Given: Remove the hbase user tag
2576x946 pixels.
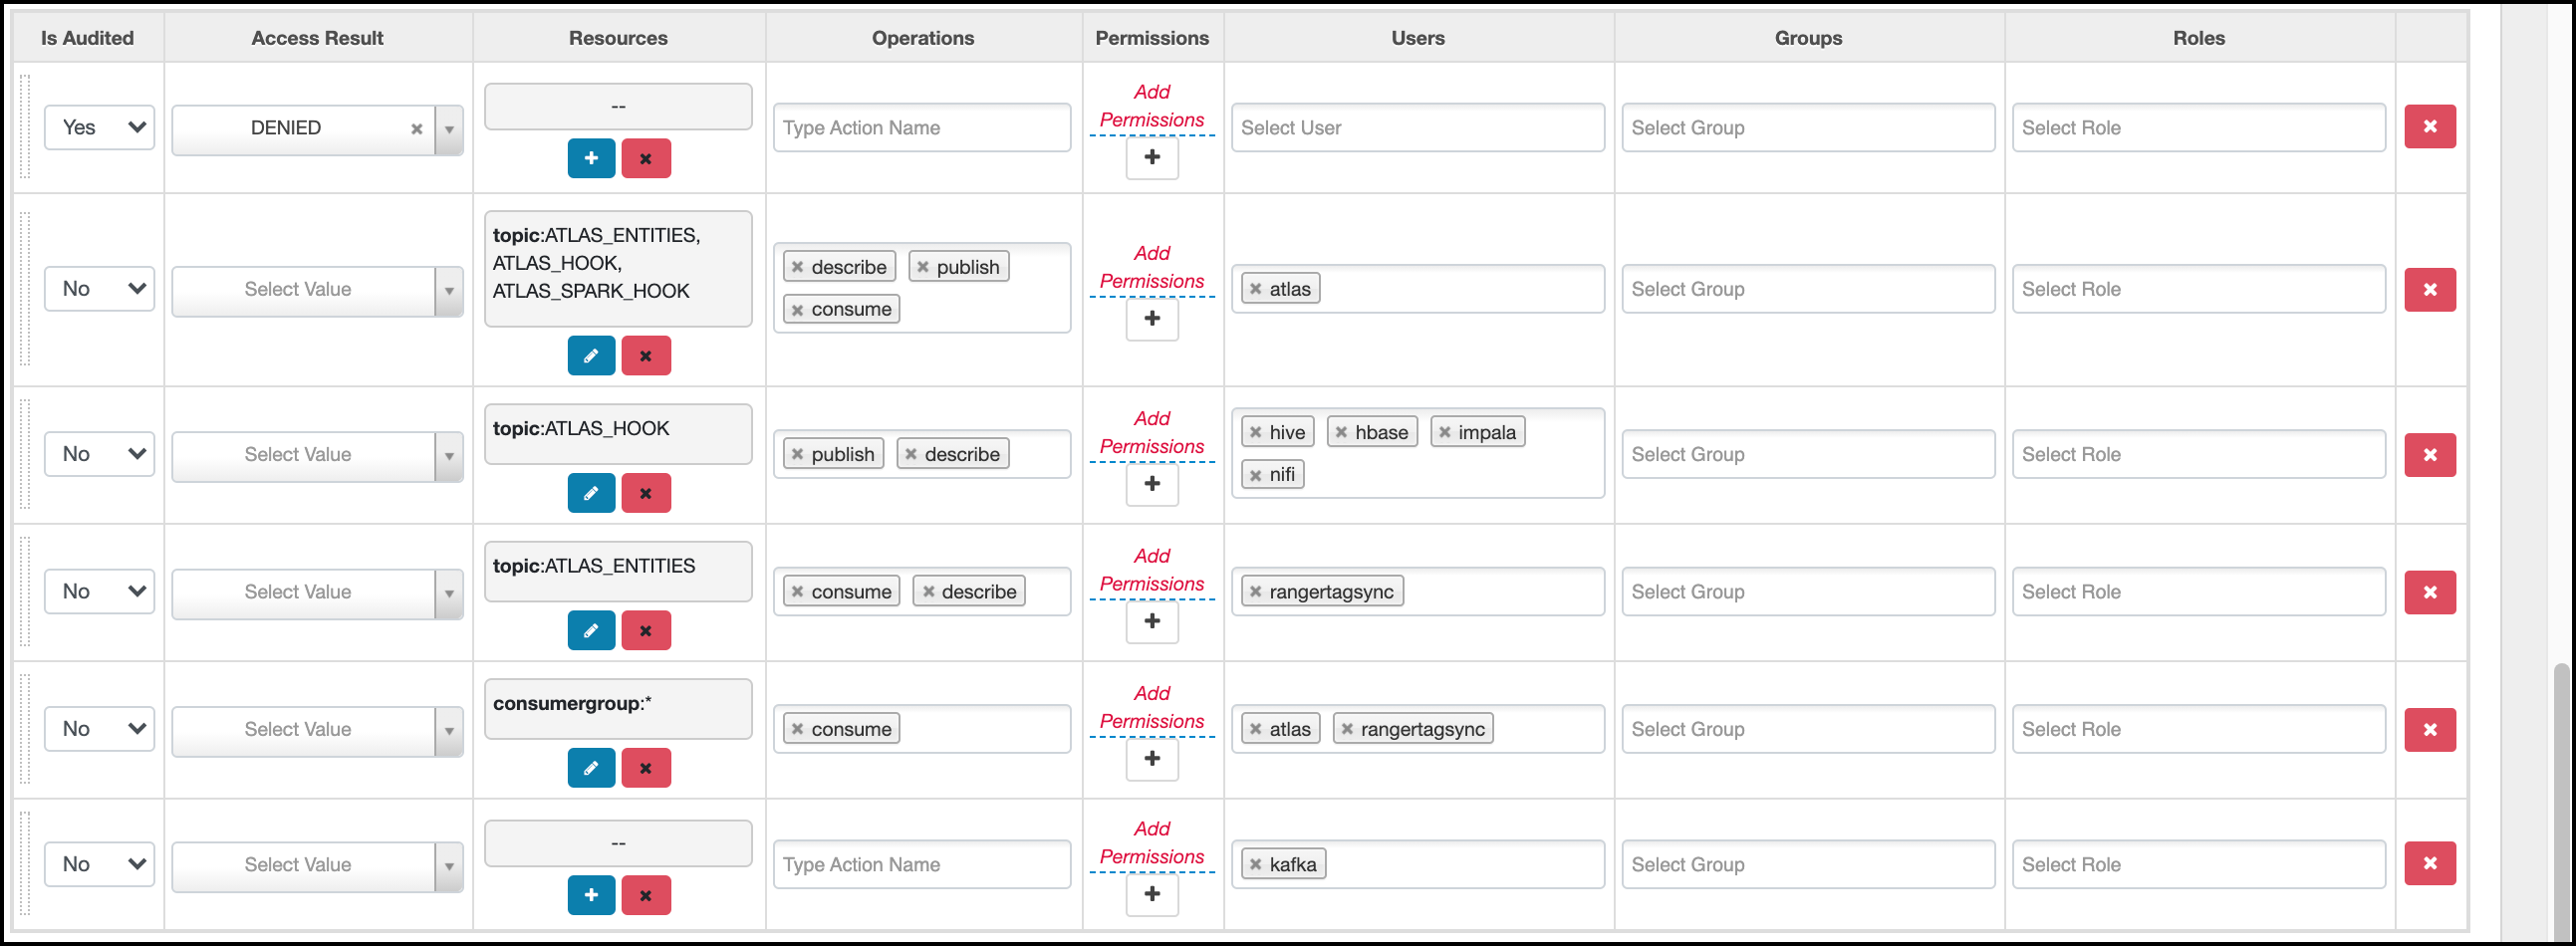Looking at the screenshot, I should 1342,432.
